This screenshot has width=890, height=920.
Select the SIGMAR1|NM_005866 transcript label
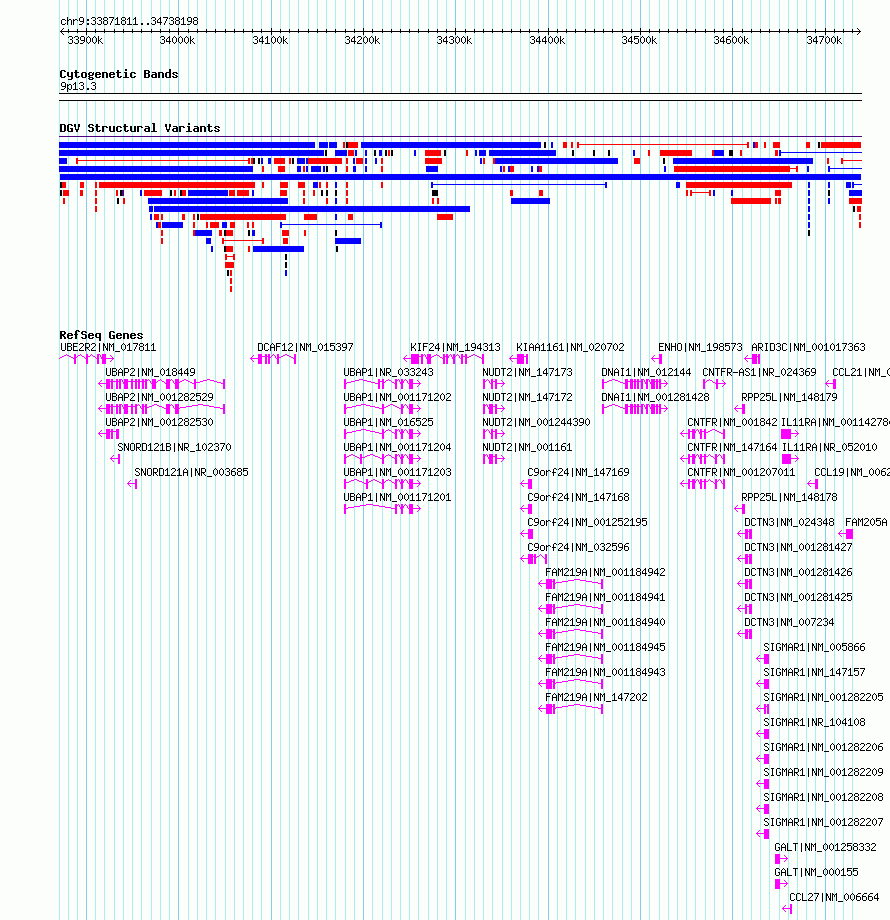[814, 648]
